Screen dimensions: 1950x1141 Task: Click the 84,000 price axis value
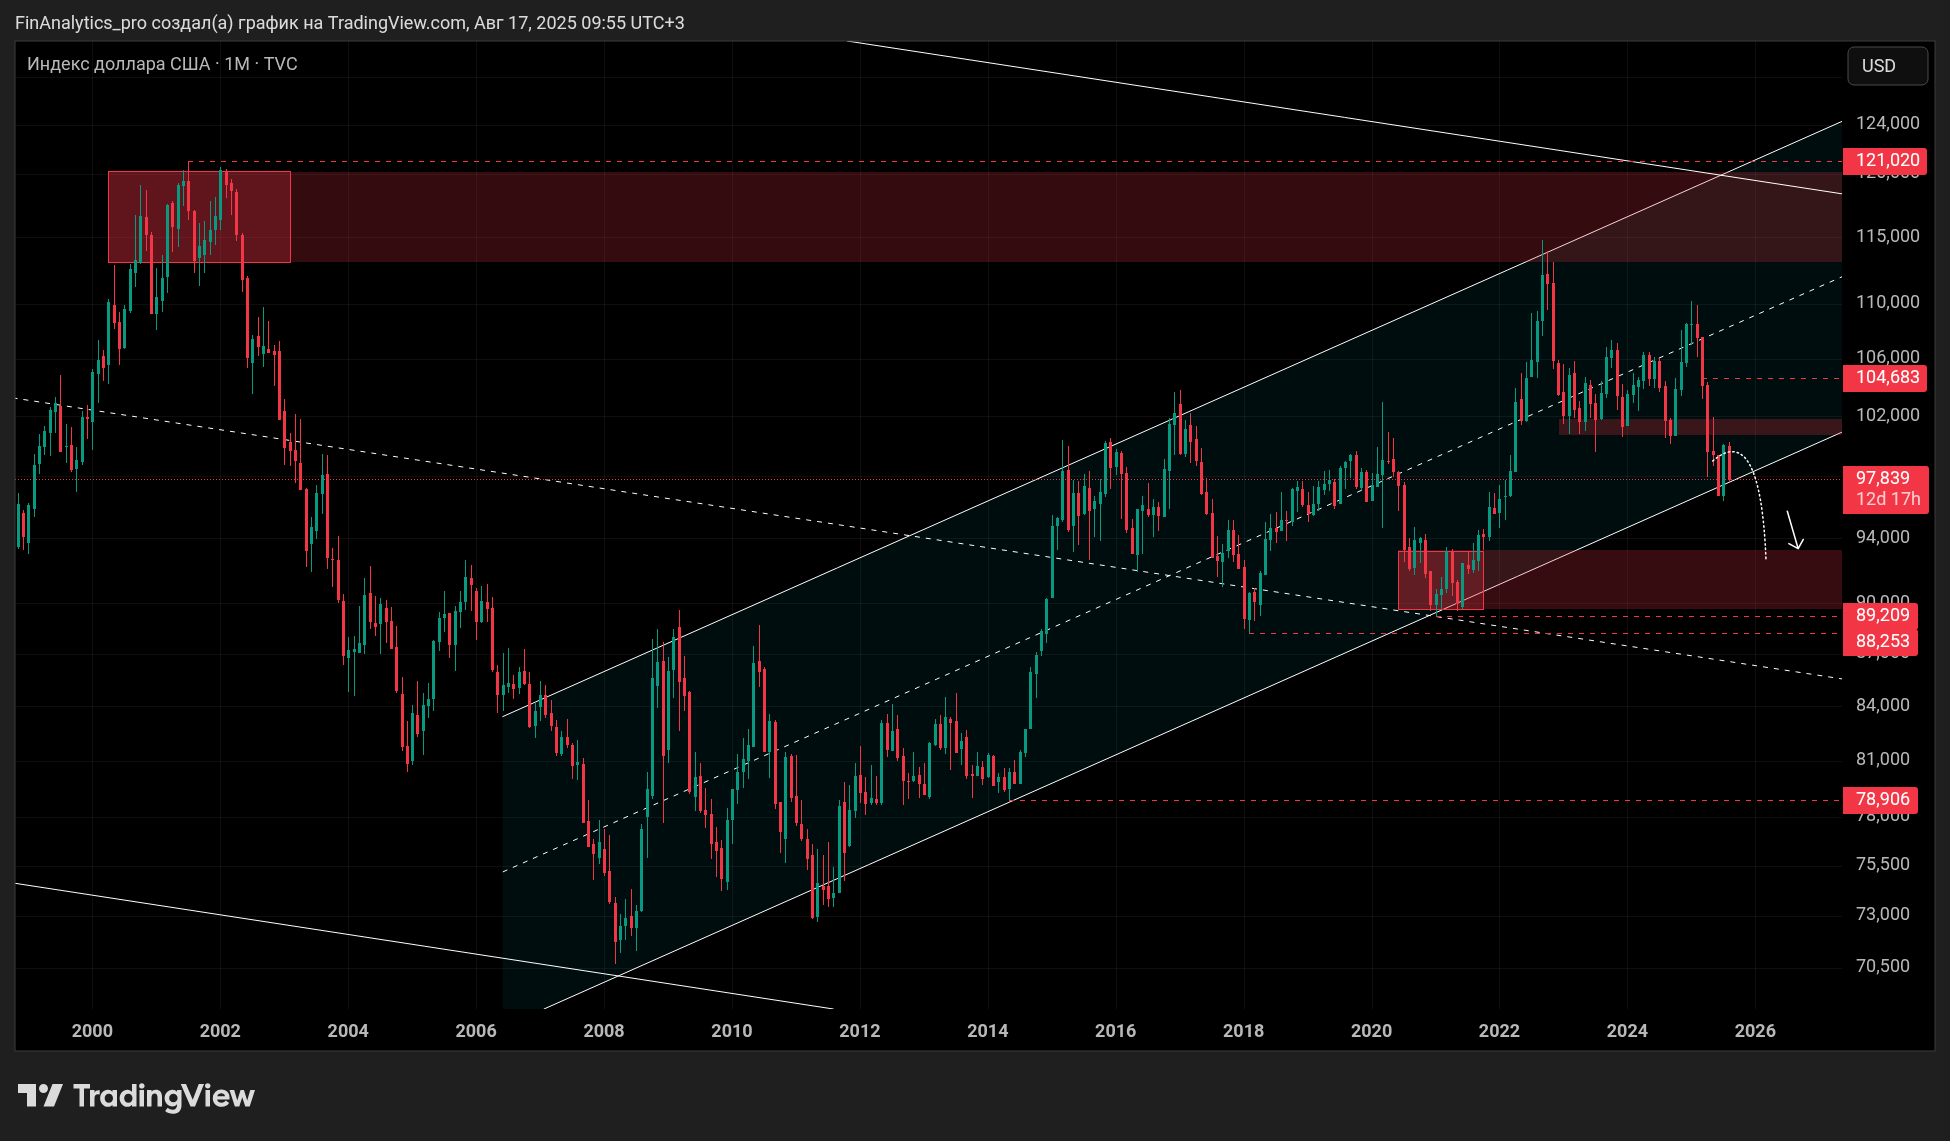(1883, 705)
